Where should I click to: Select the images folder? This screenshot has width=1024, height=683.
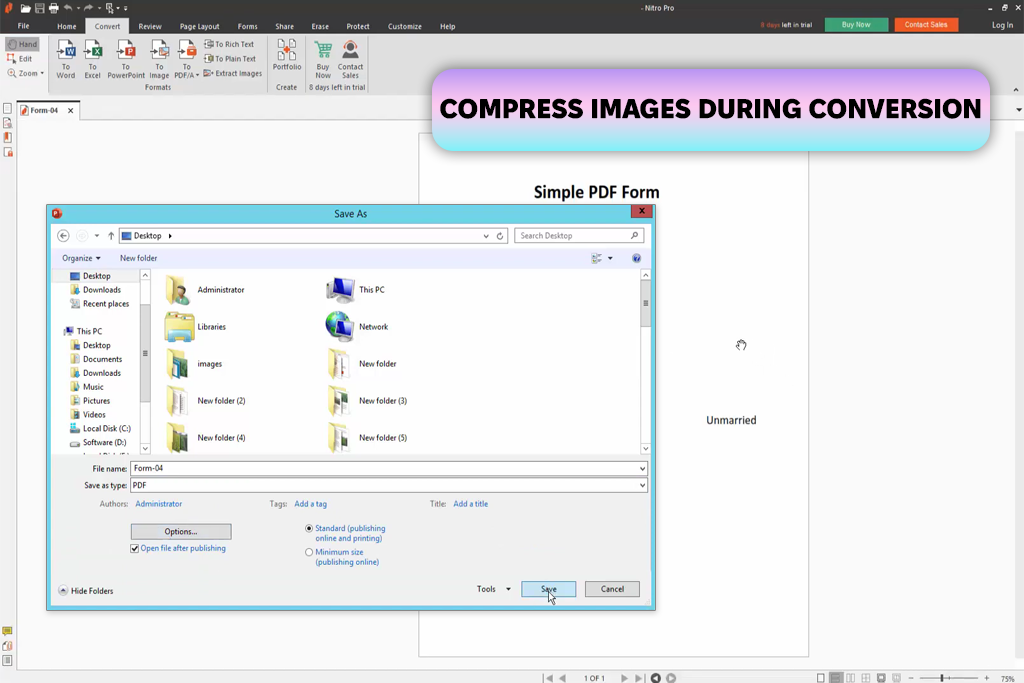point(193,364)
